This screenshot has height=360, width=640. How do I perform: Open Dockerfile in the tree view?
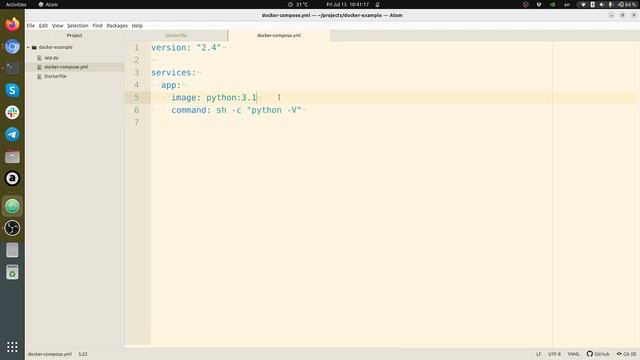point(55,76)
